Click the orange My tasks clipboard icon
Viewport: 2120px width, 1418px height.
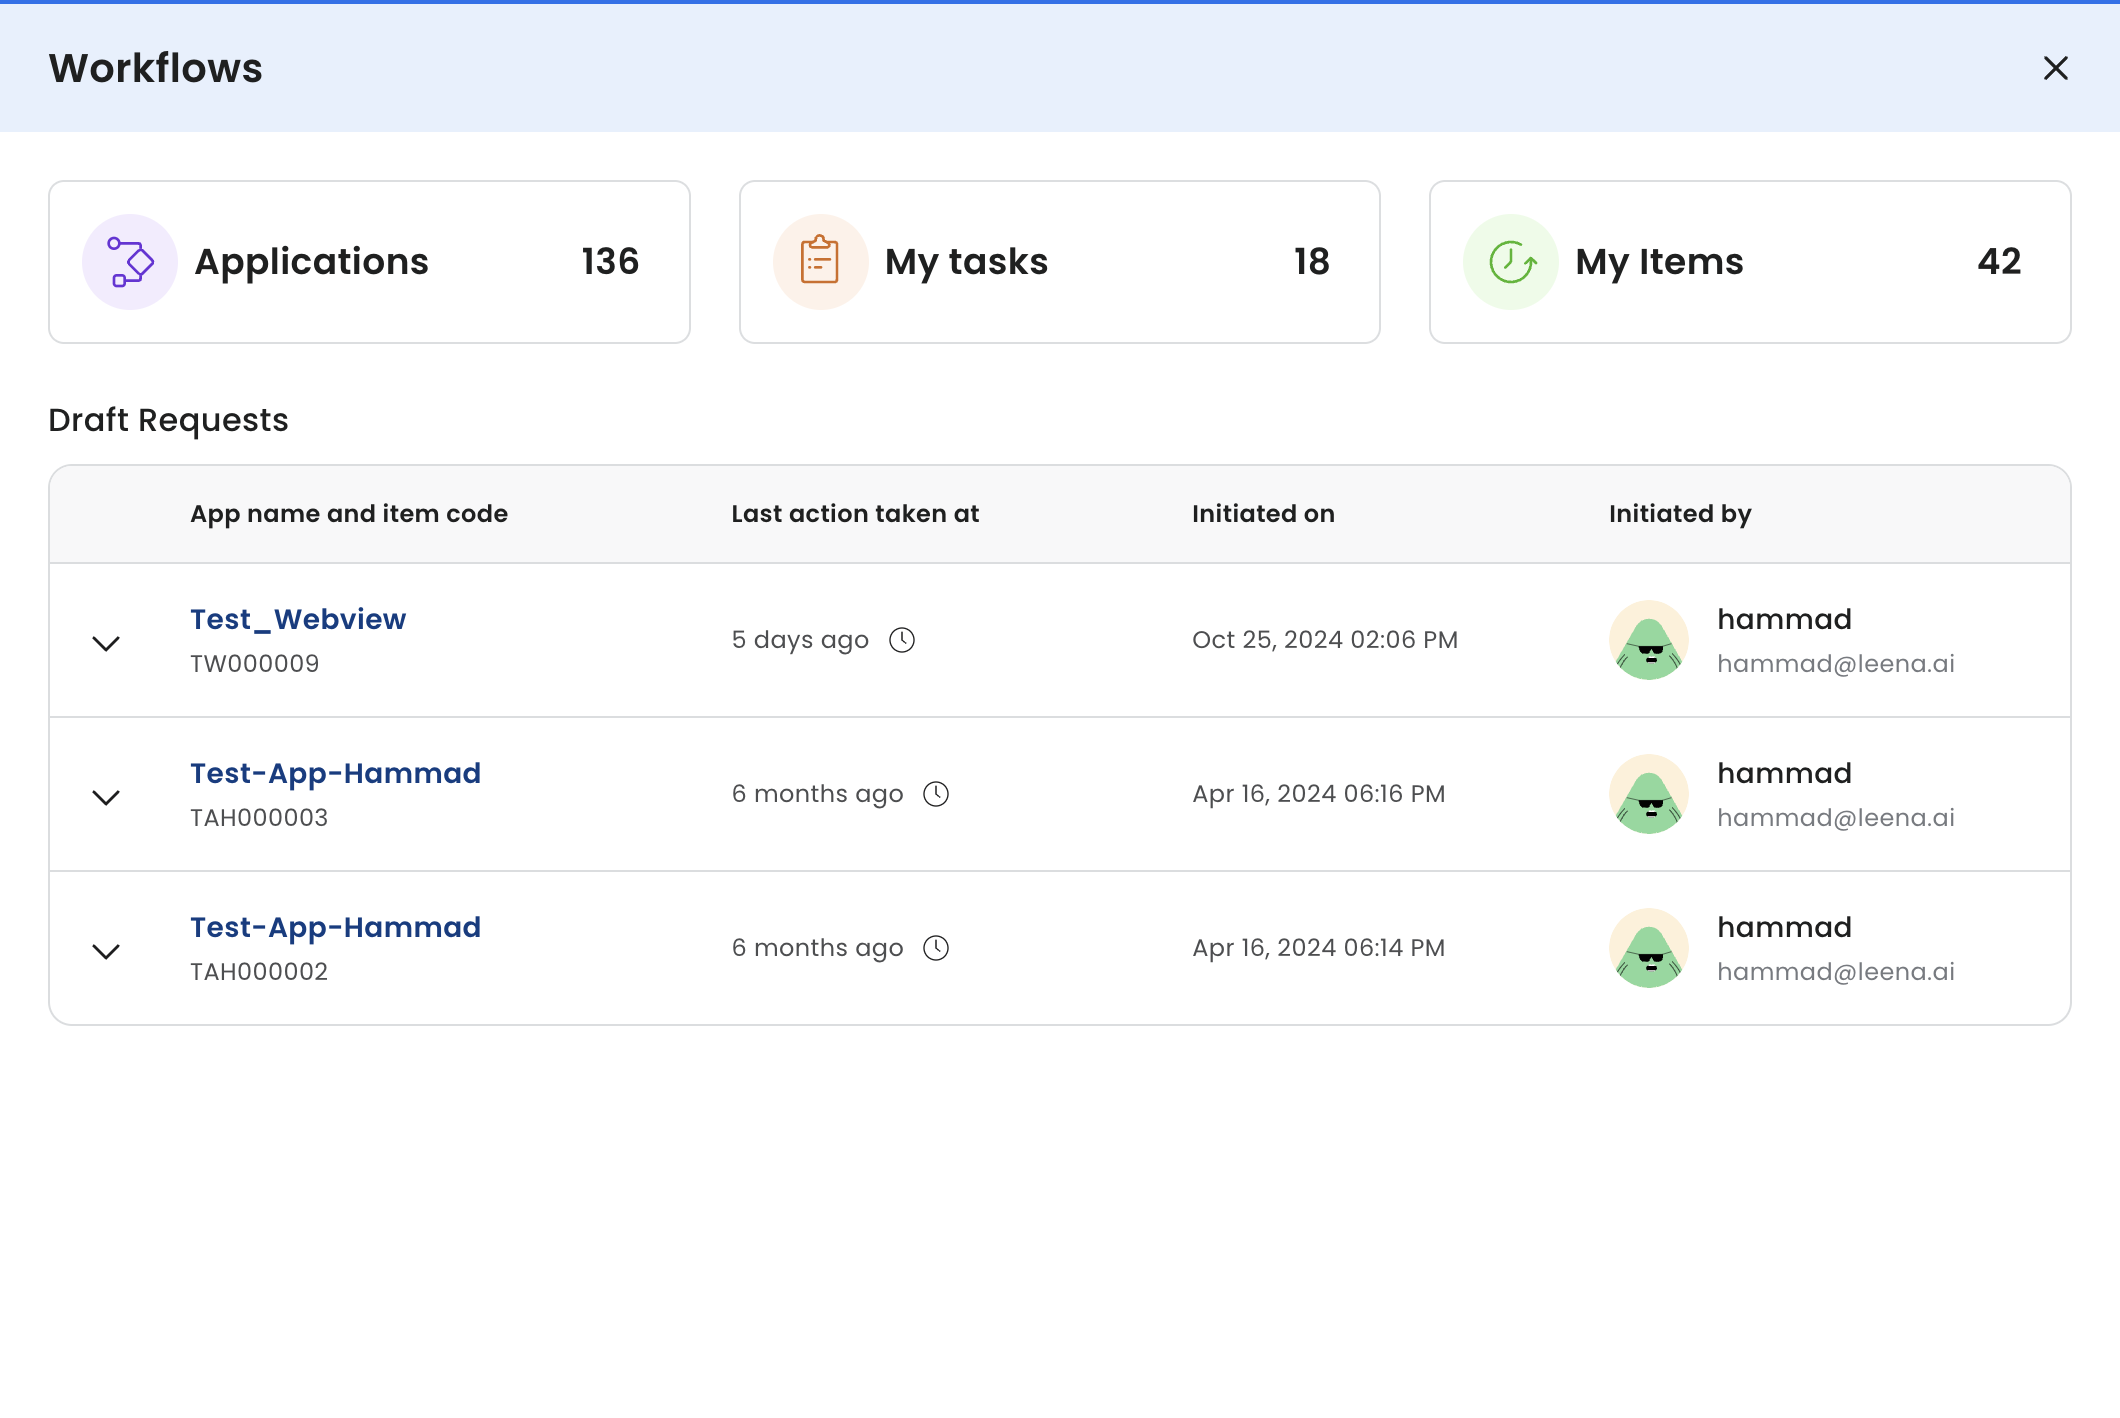(x=820, y=262)
